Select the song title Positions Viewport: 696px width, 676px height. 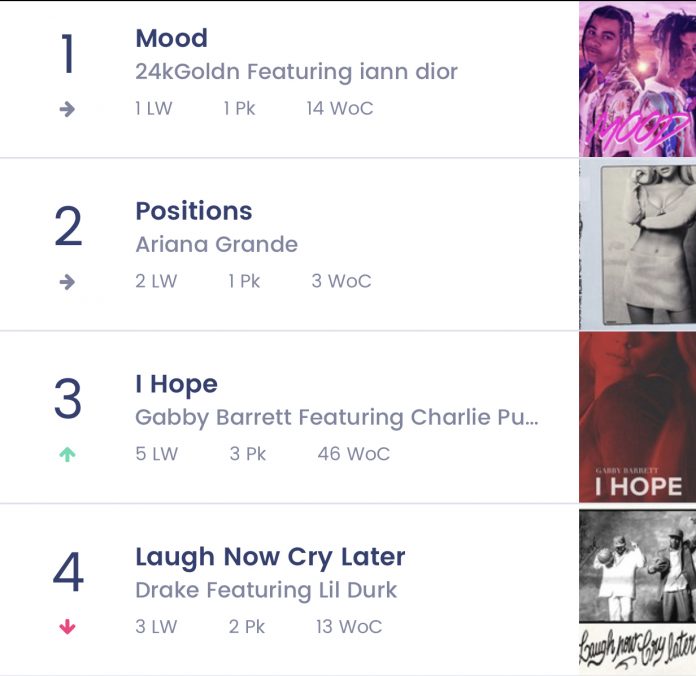[194, 211]
